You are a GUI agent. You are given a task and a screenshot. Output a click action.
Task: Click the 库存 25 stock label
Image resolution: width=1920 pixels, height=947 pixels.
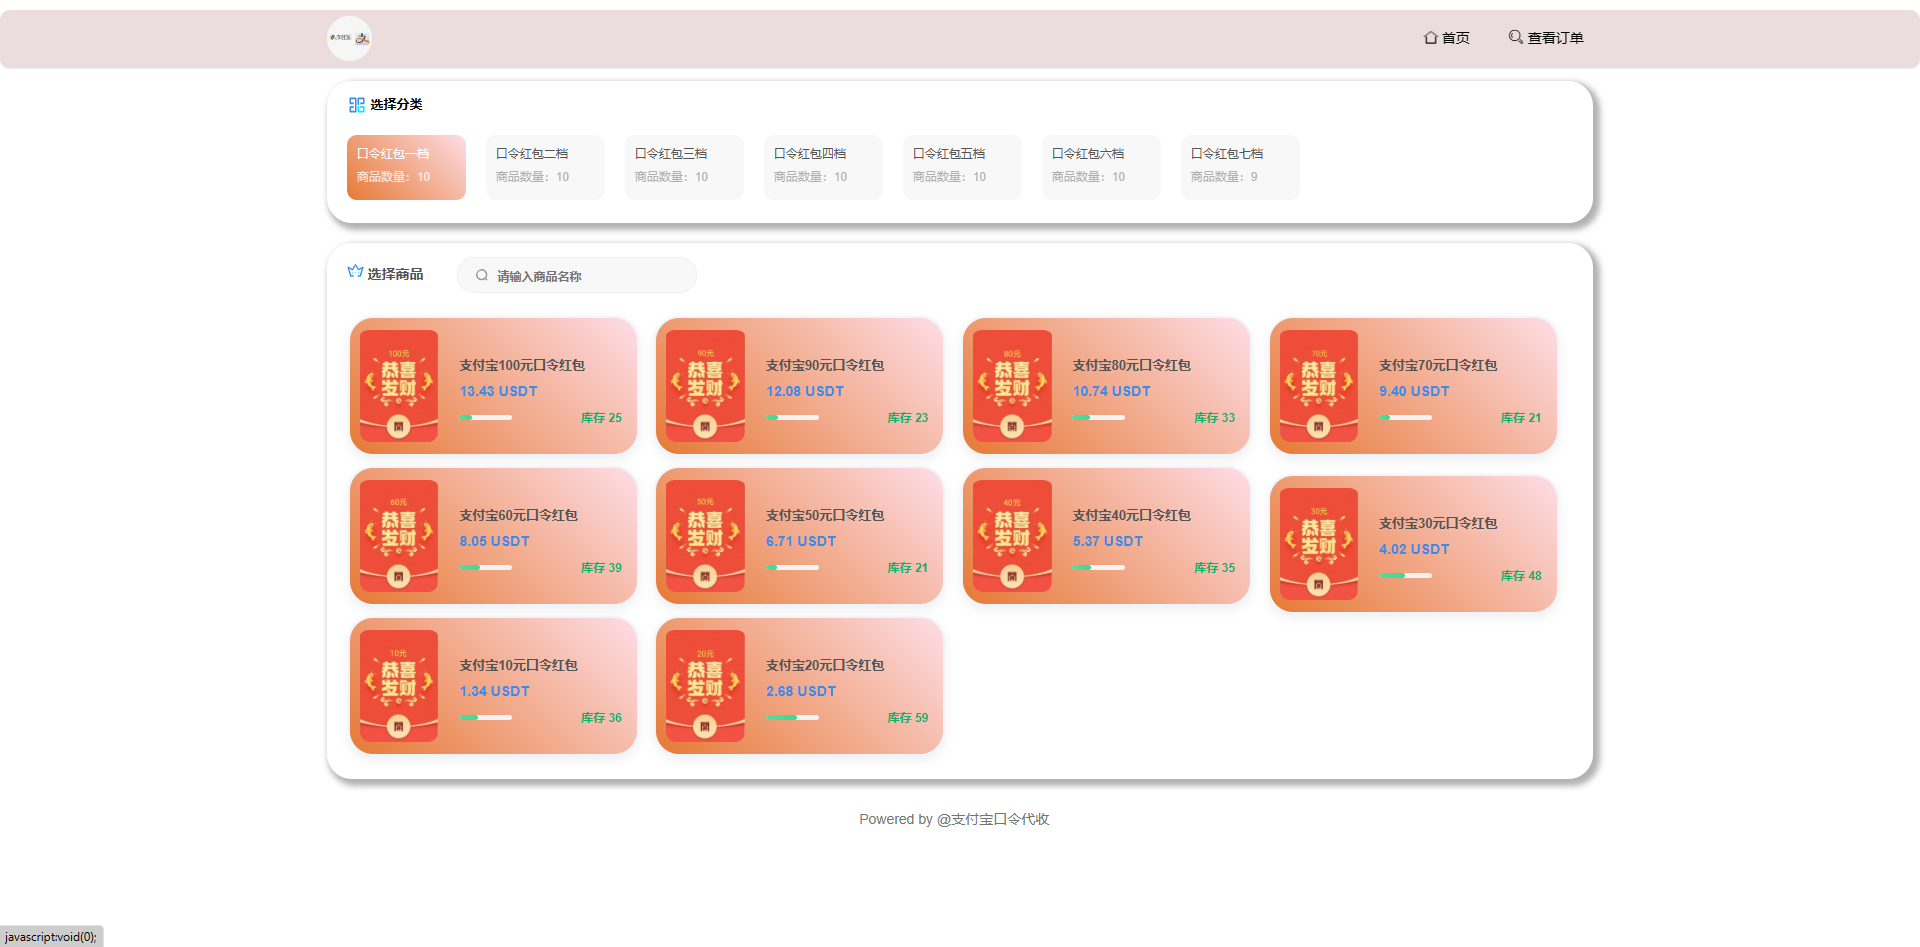pos(601,418)
